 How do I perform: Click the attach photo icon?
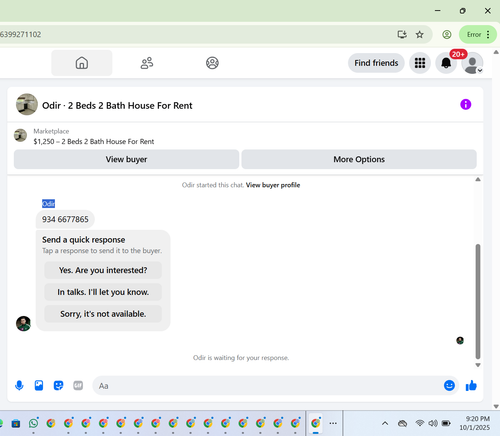[39, 386]
